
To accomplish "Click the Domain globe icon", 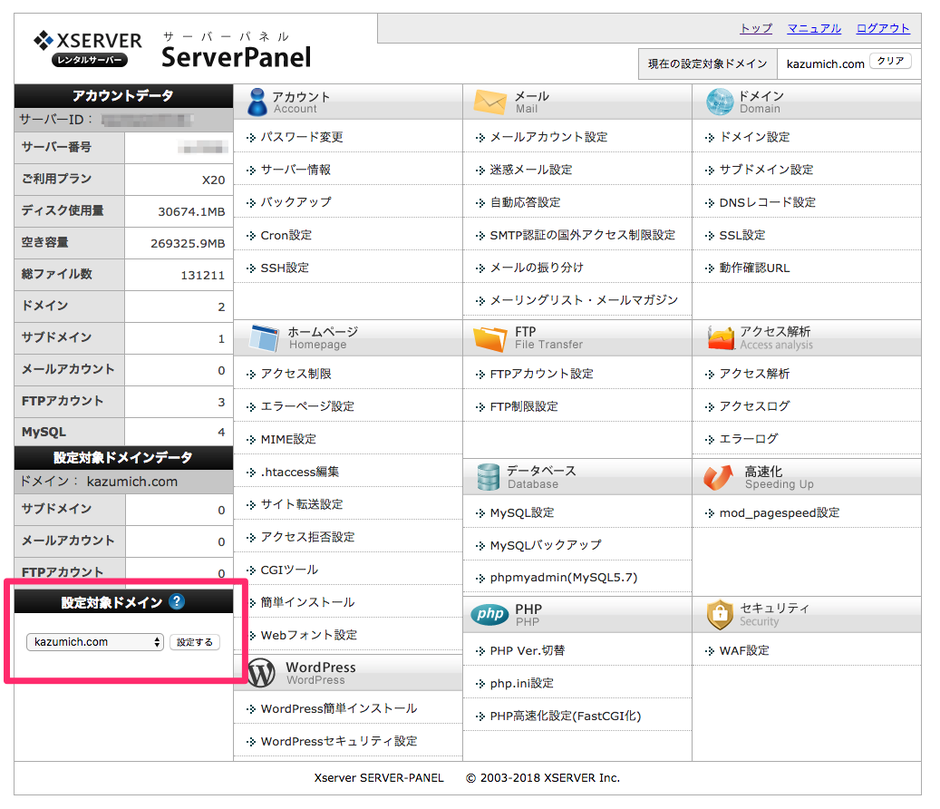I will pyautogui.click(x=719, y=101).
